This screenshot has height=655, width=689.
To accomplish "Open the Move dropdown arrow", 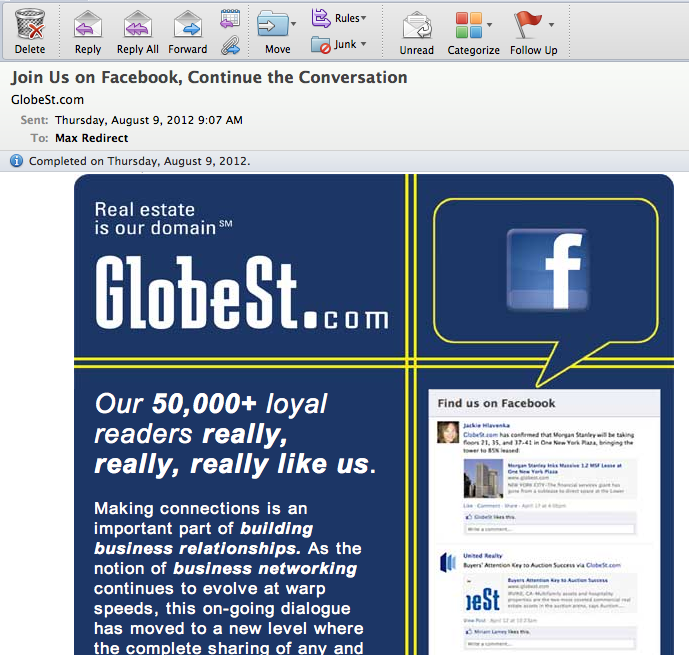I will [294, 24].
